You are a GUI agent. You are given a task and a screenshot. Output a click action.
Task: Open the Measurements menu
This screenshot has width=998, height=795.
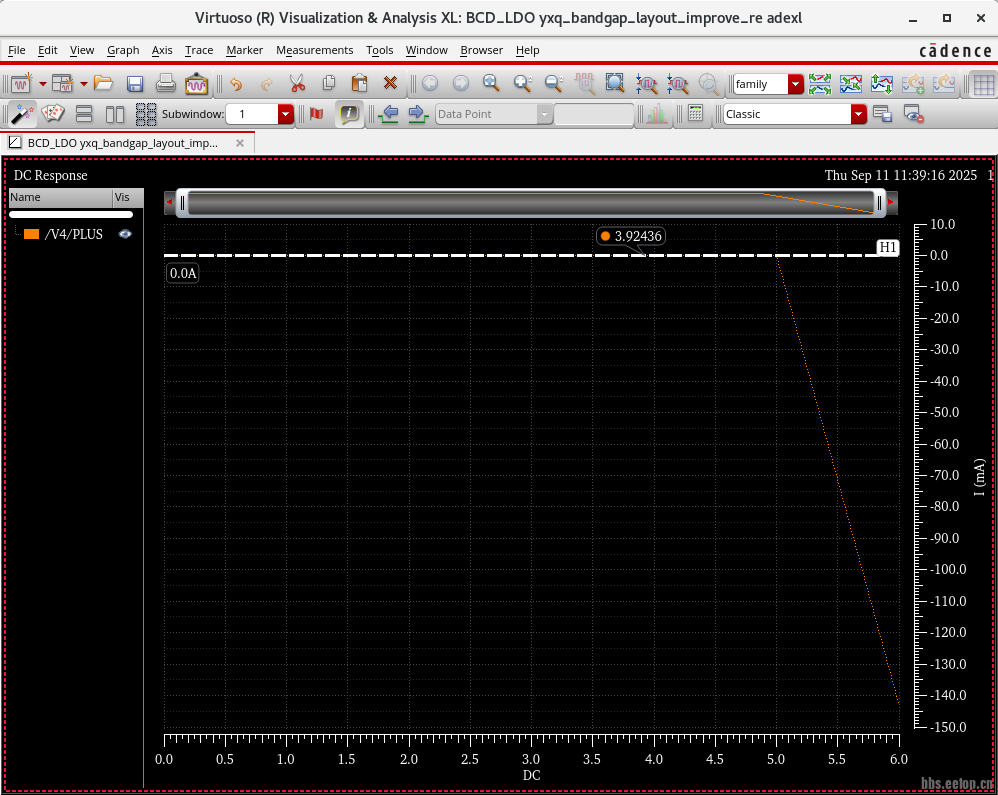(314, 50)
